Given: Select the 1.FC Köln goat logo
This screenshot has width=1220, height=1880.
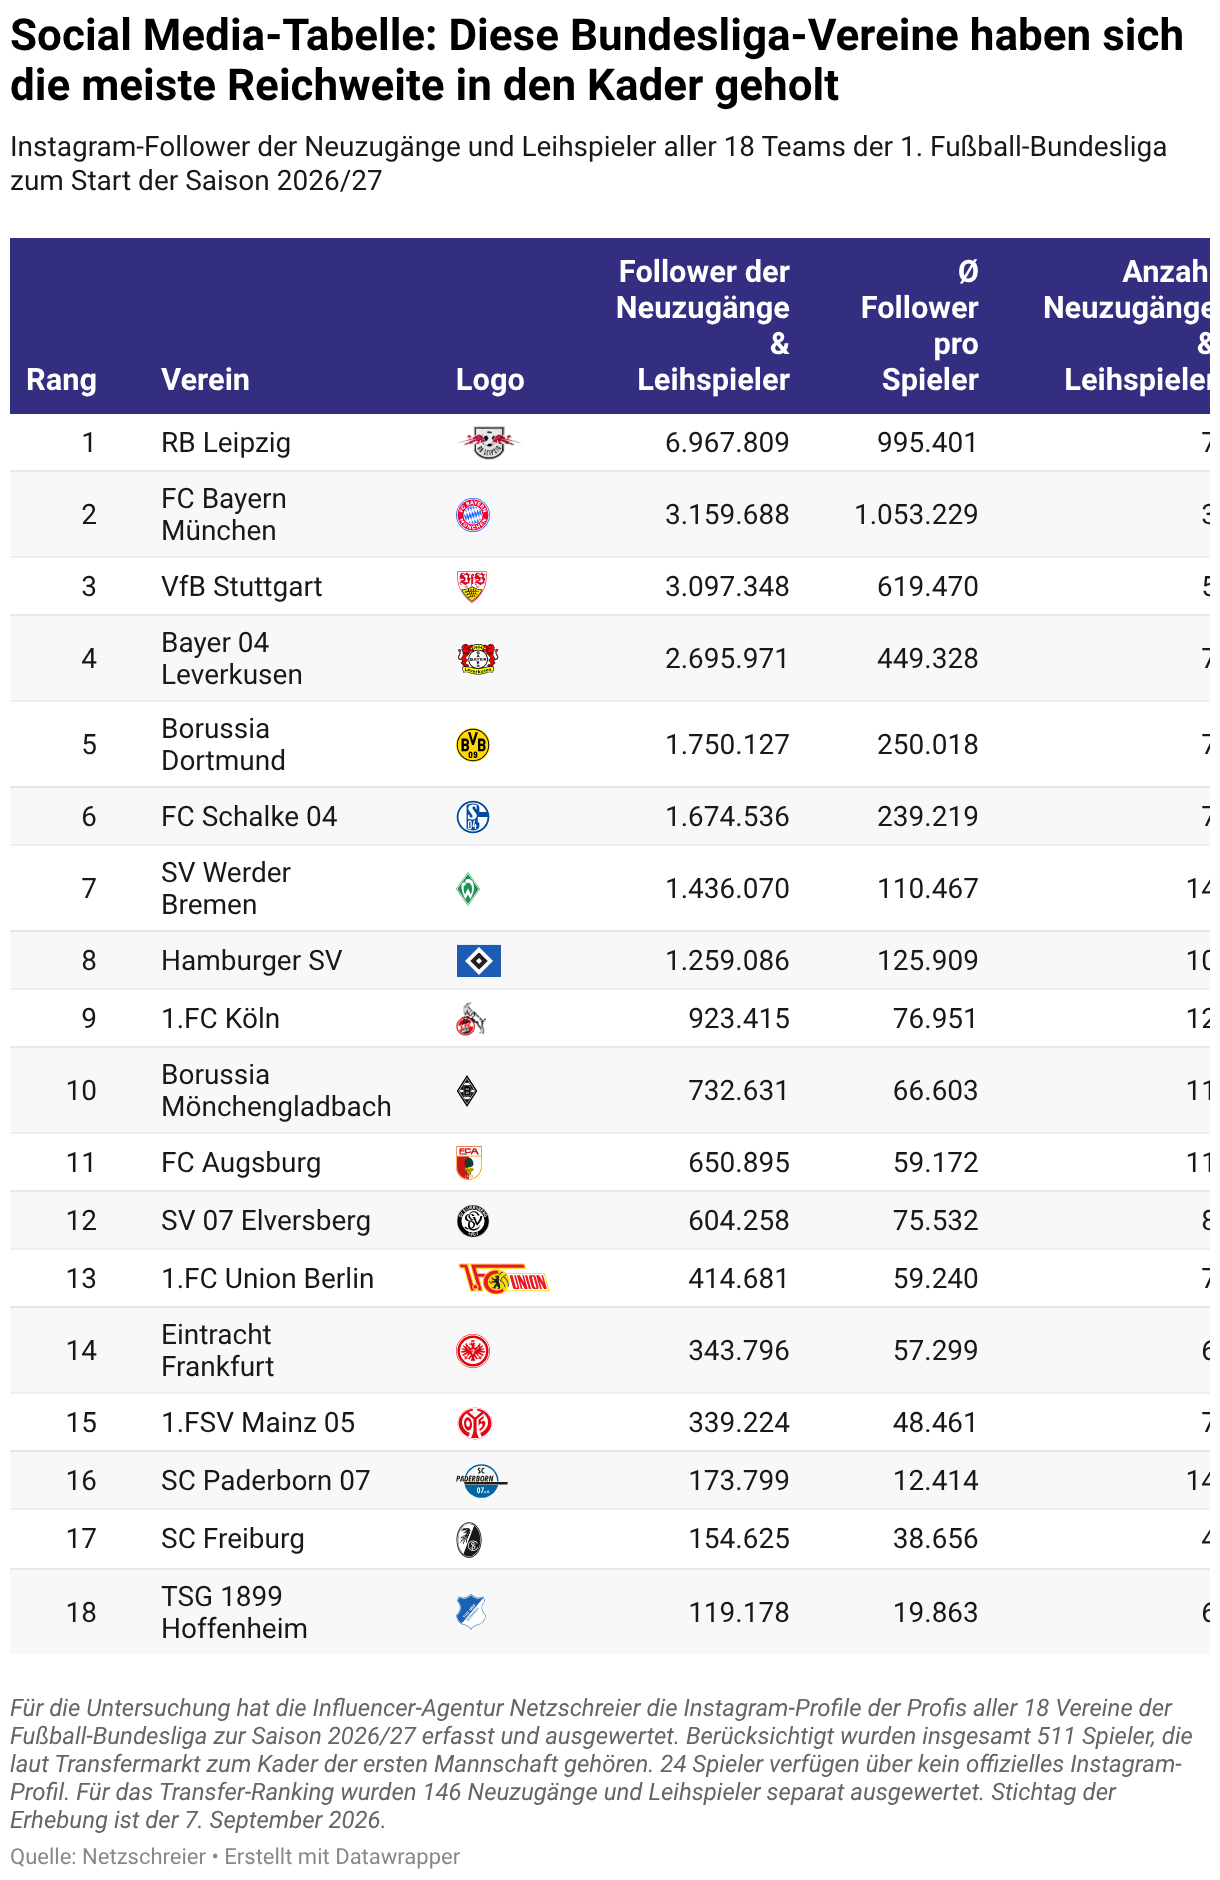Looking at the screenshot, I should pyautogui.click(x=471, y=1019).
